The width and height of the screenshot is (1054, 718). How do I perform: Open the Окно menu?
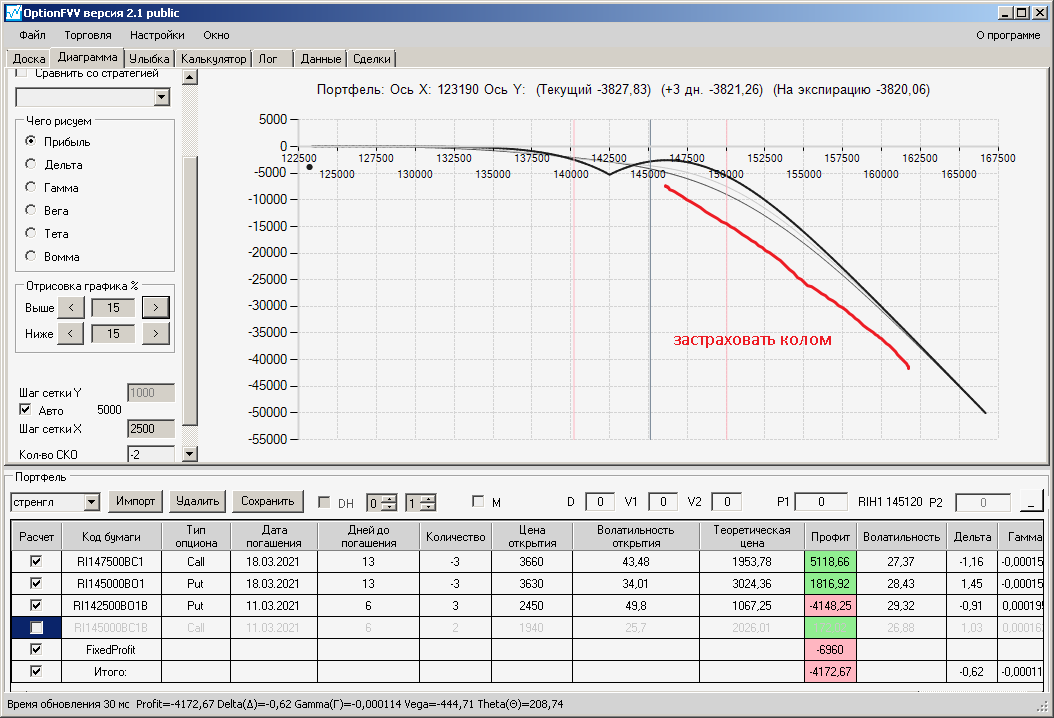216,35
